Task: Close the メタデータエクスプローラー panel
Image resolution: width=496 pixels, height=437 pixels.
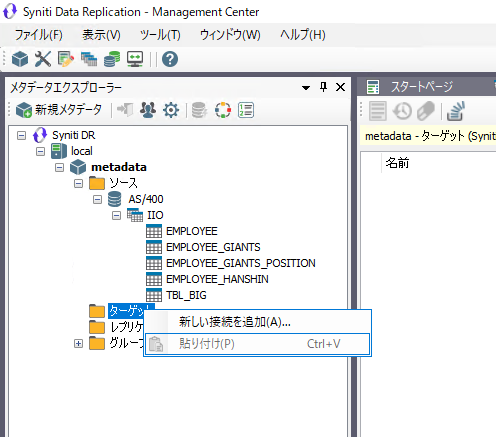Action: (340, 87)
